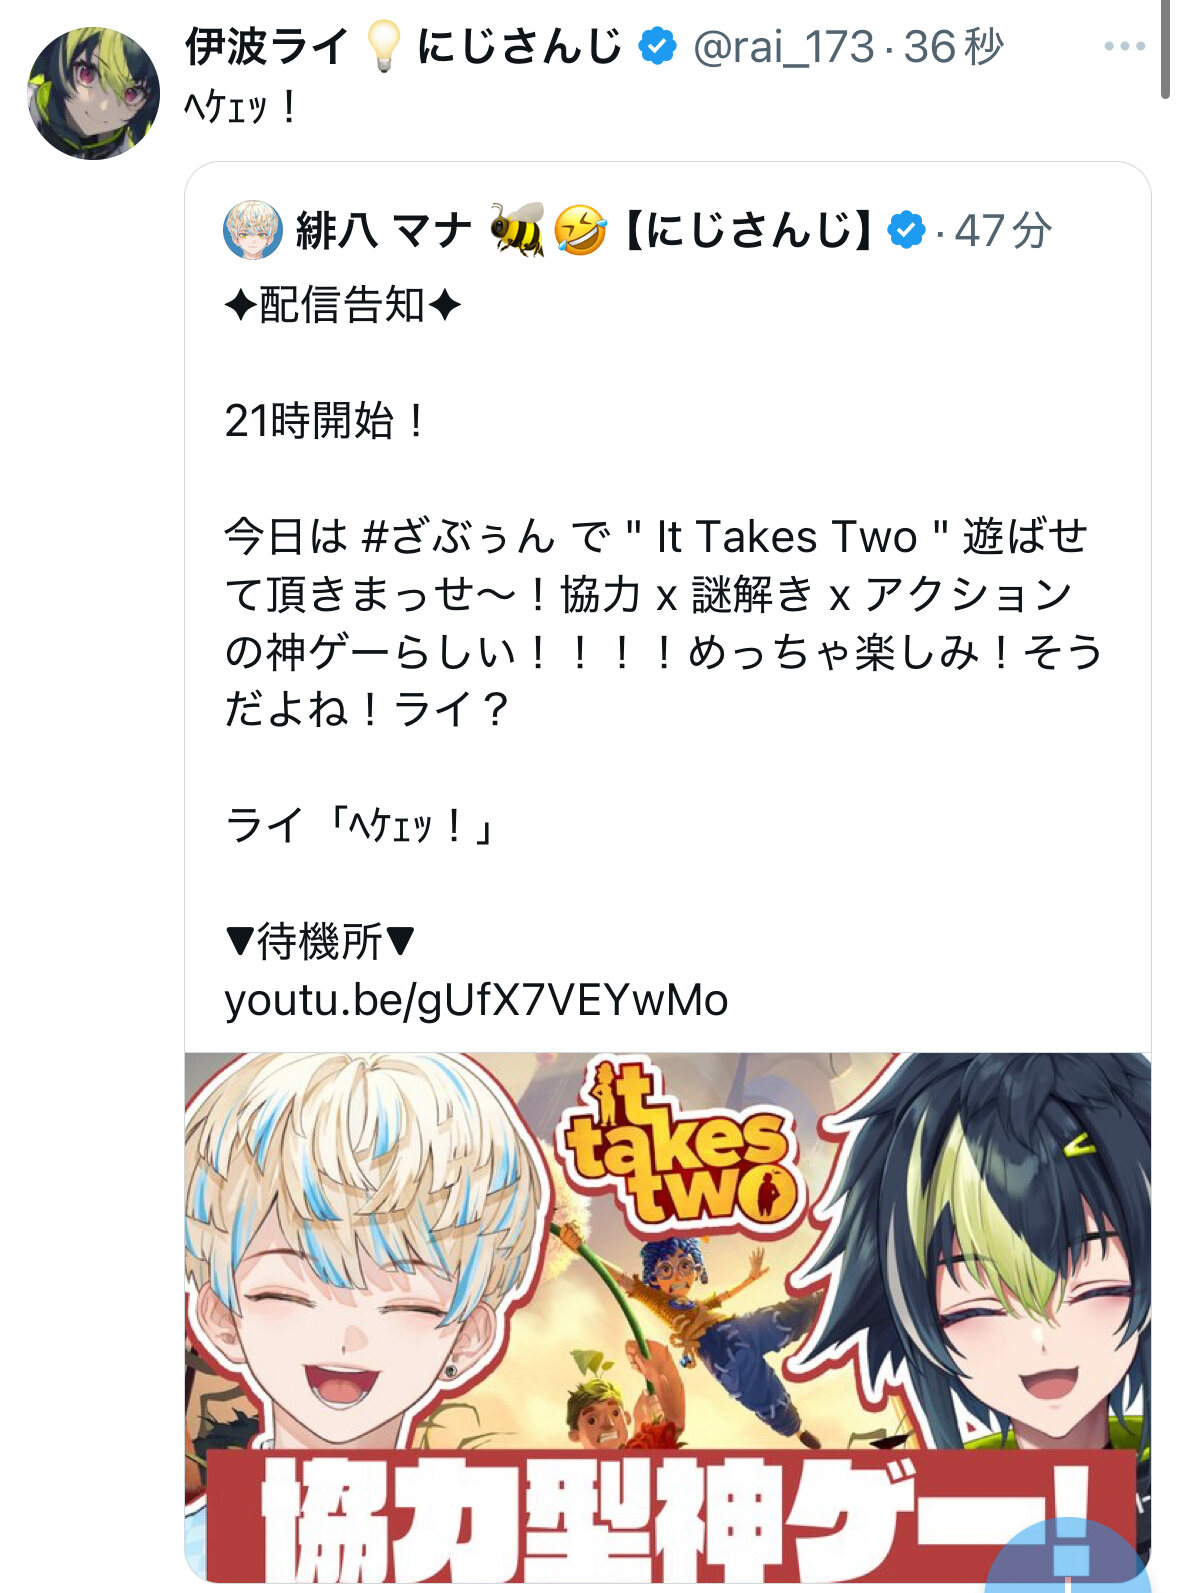
Task: Click the bee emoji in 緋八マナ's name
Action: point(517,230)
